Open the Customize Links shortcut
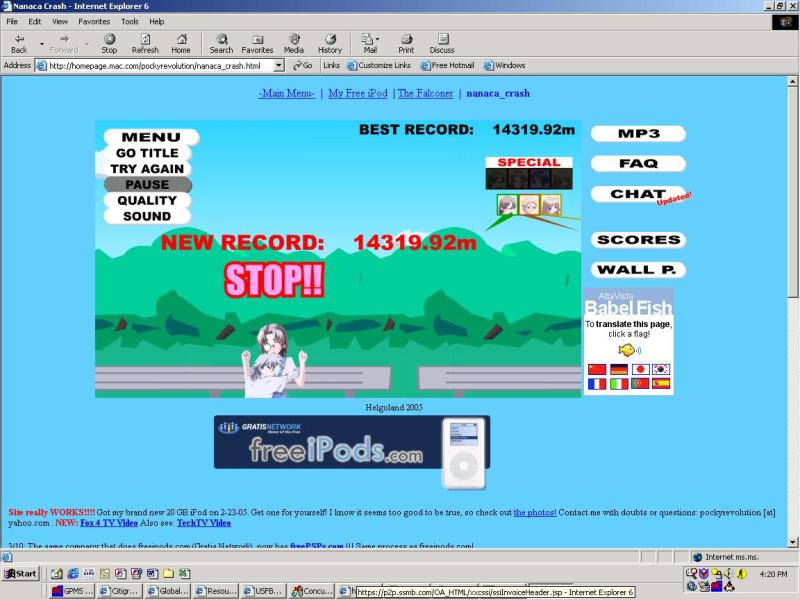The image size is (800, 600). (379, 65)
